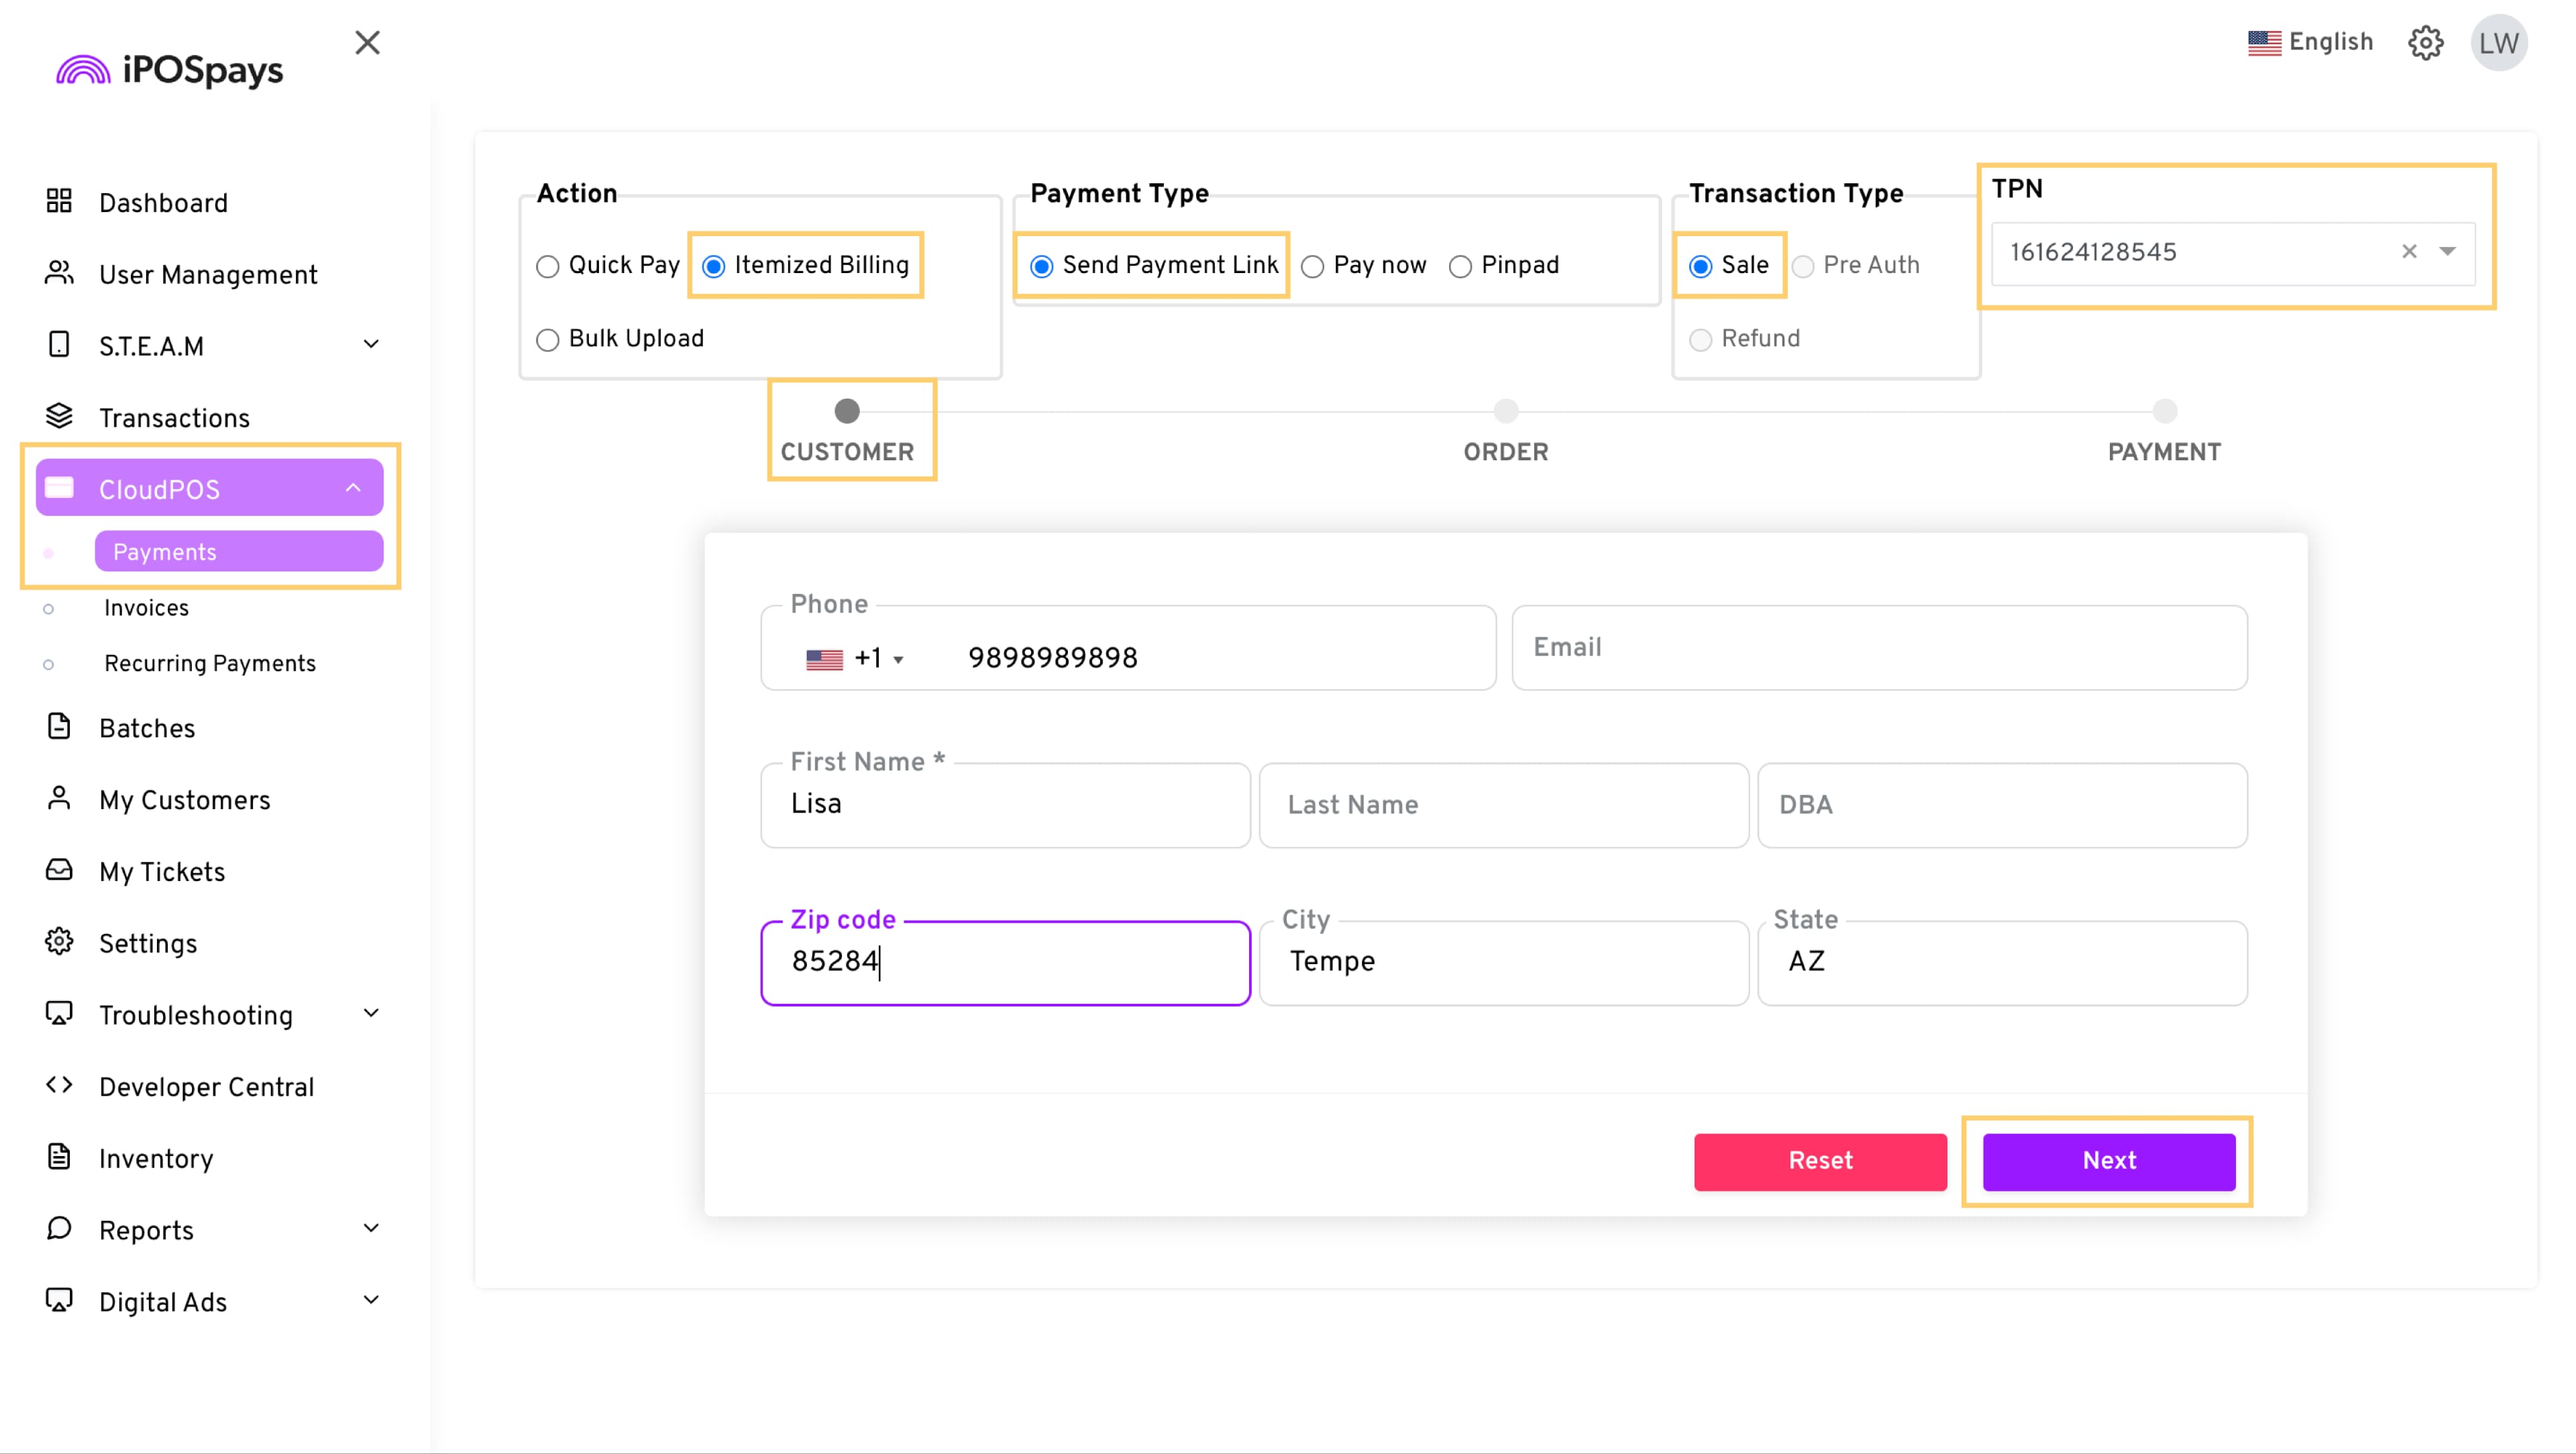Click the ORDER step marker
The height and width of the screenshot is (1454, 2576).
[1506, 411]
